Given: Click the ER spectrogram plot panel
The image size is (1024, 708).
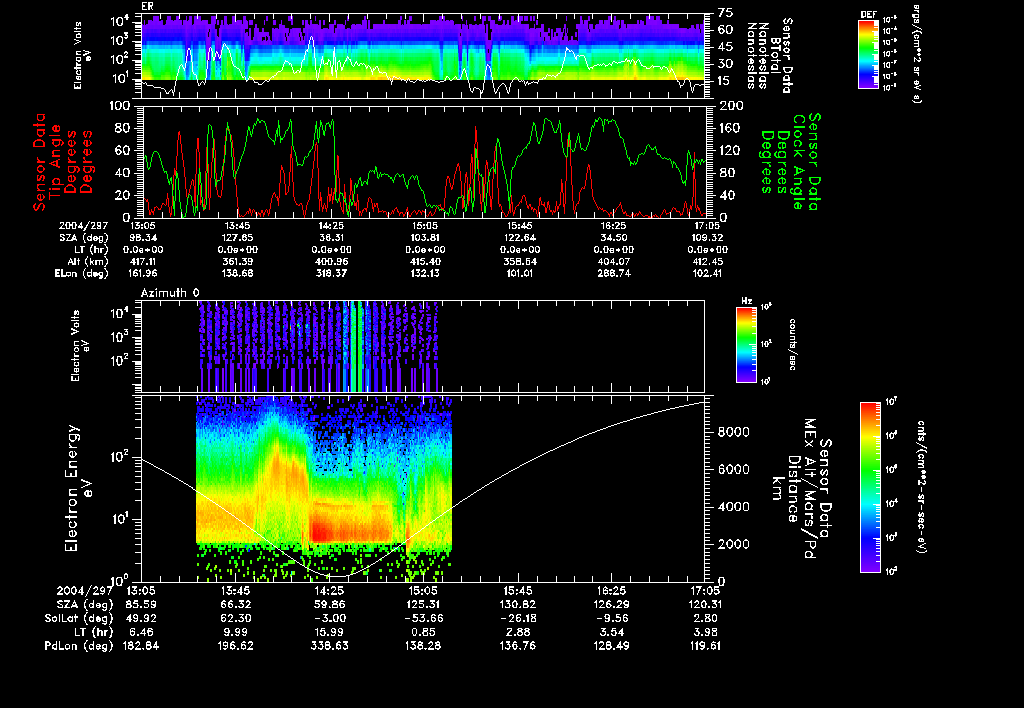Looking at the screenshot, I should pos(423,56).
